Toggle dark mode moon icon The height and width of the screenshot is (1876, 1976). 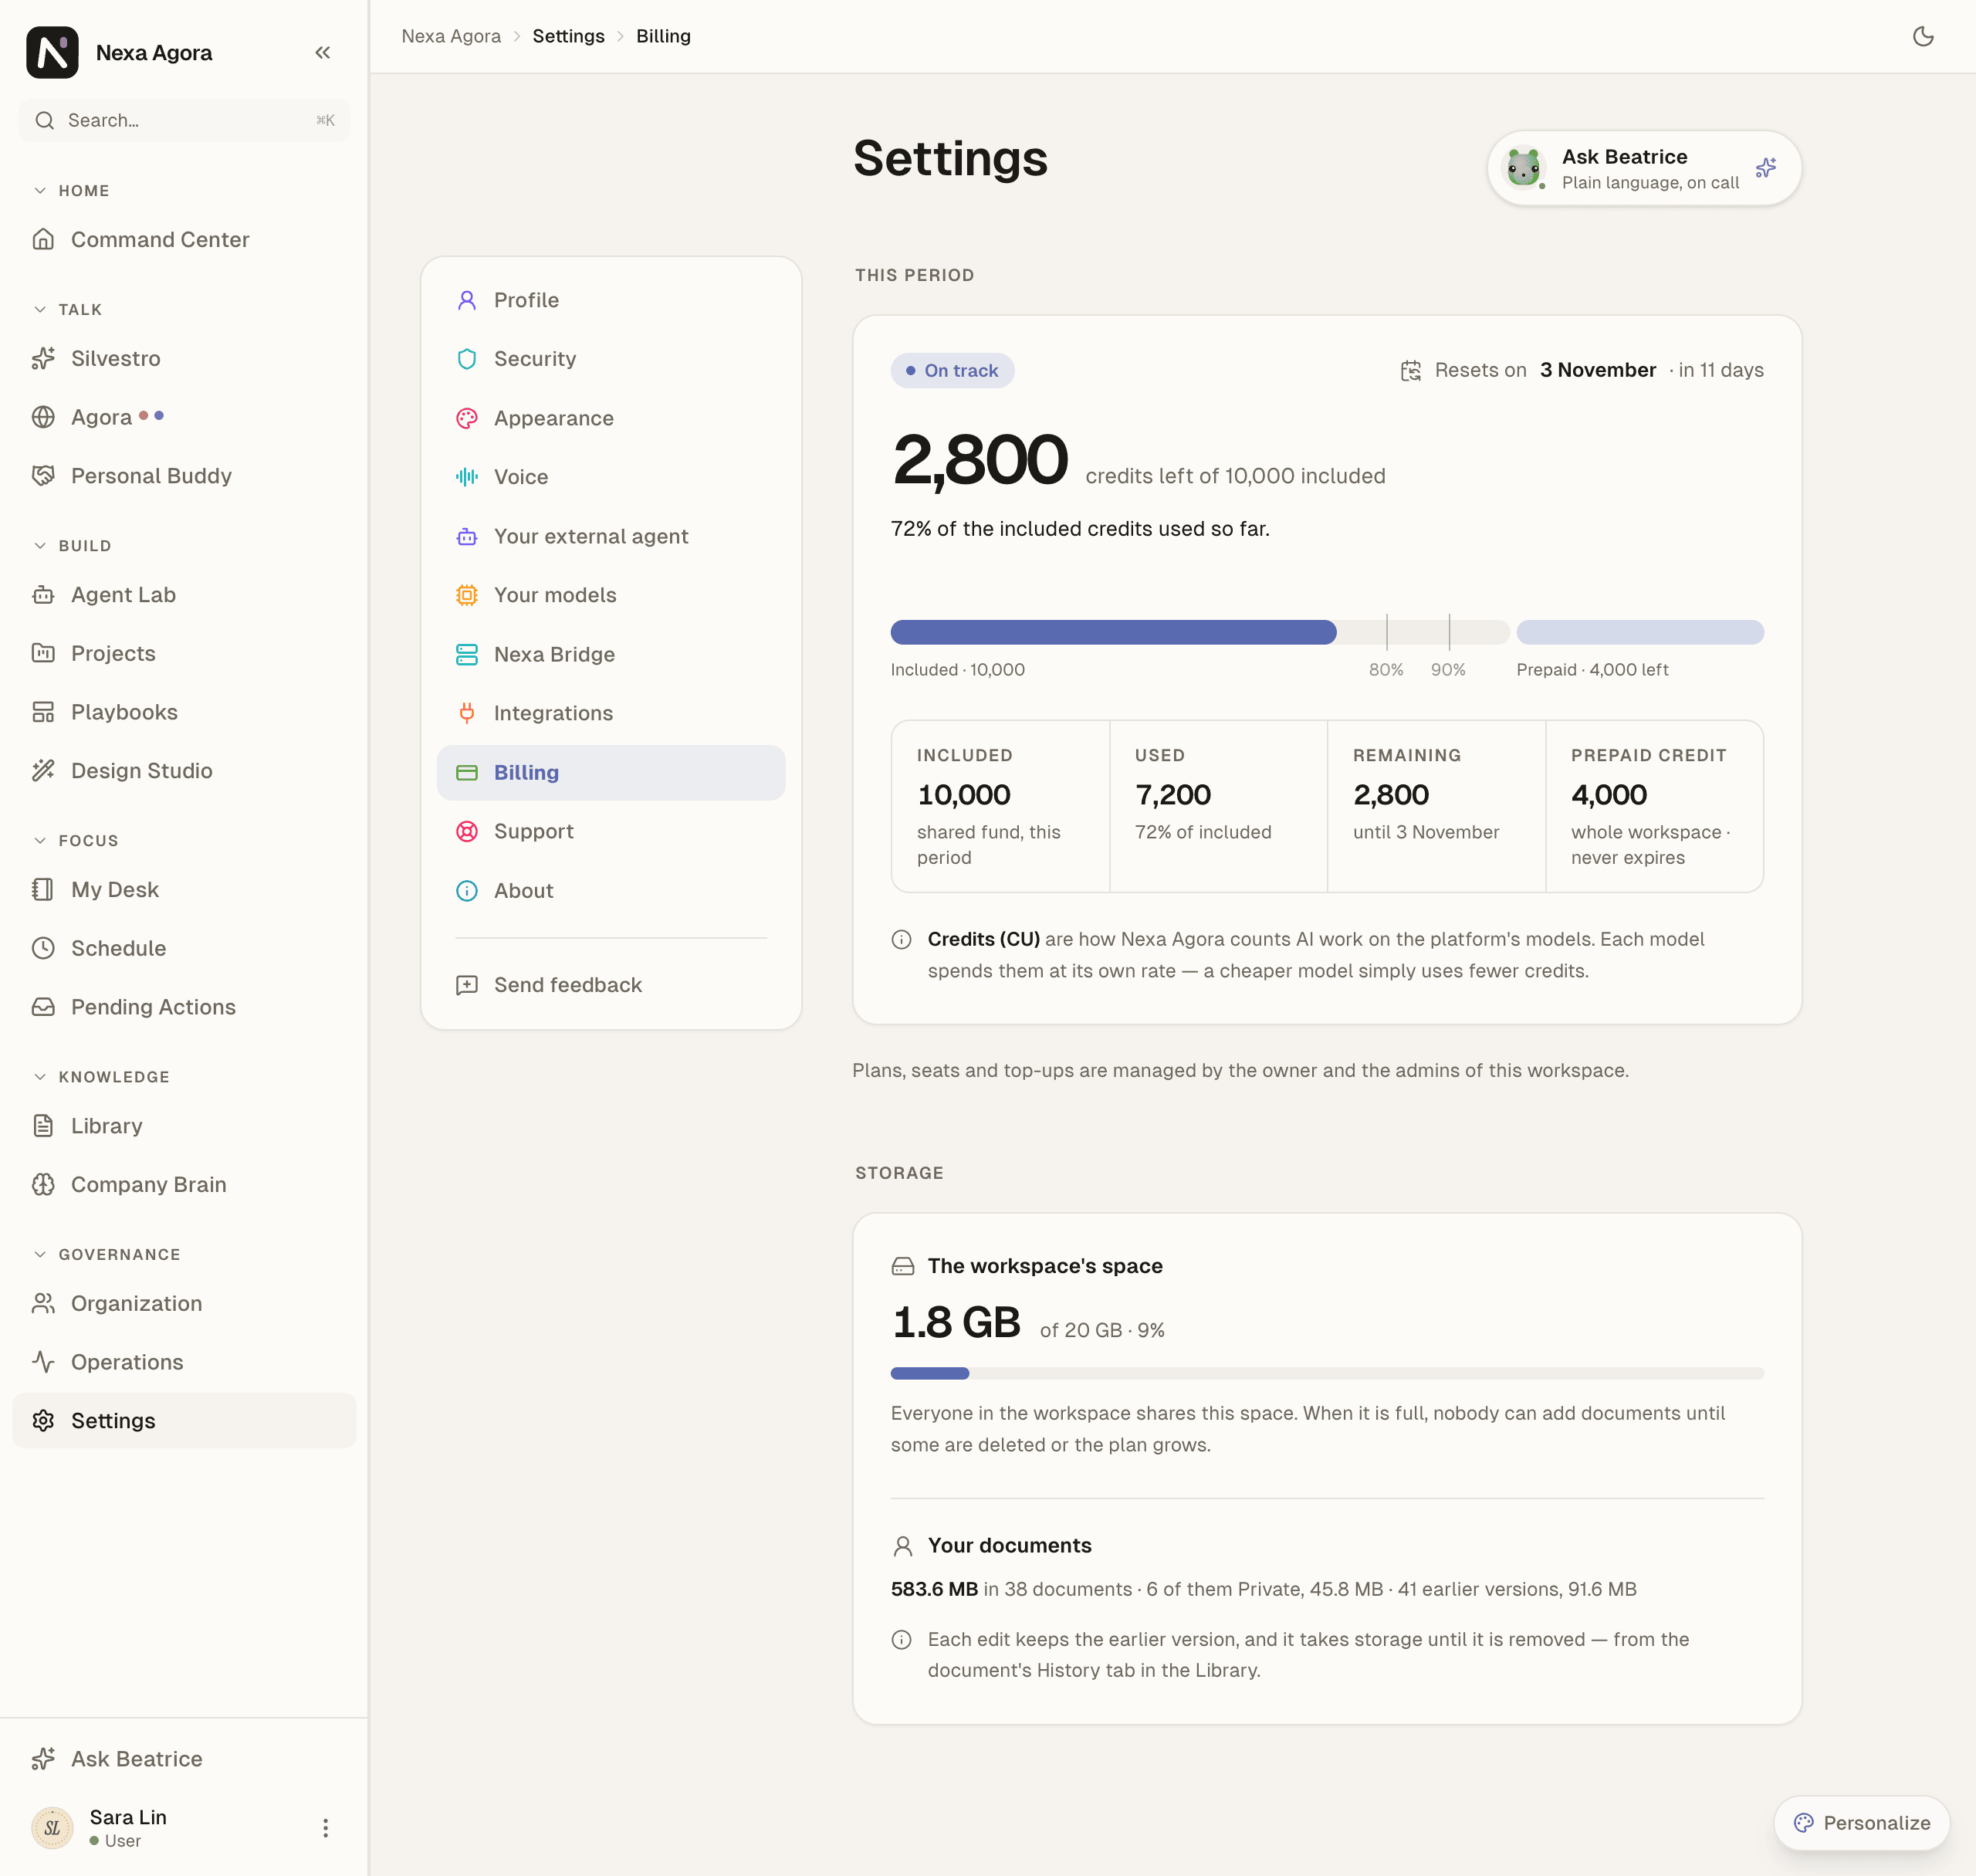(1923, 37)
